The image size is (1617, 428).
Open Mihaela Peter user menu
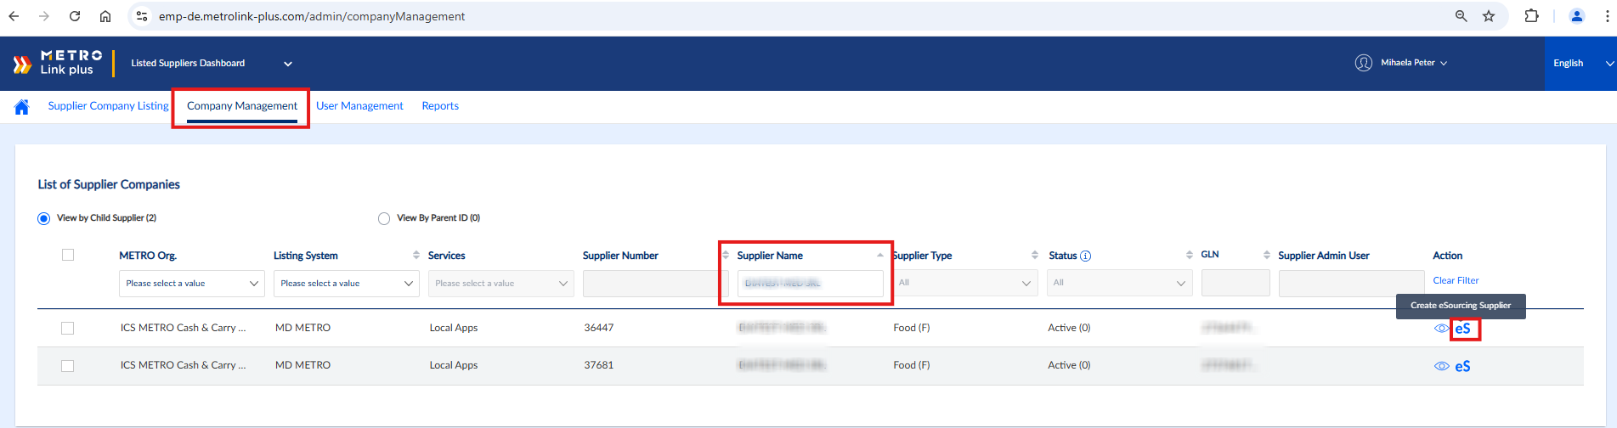[x=1413, y=63]
